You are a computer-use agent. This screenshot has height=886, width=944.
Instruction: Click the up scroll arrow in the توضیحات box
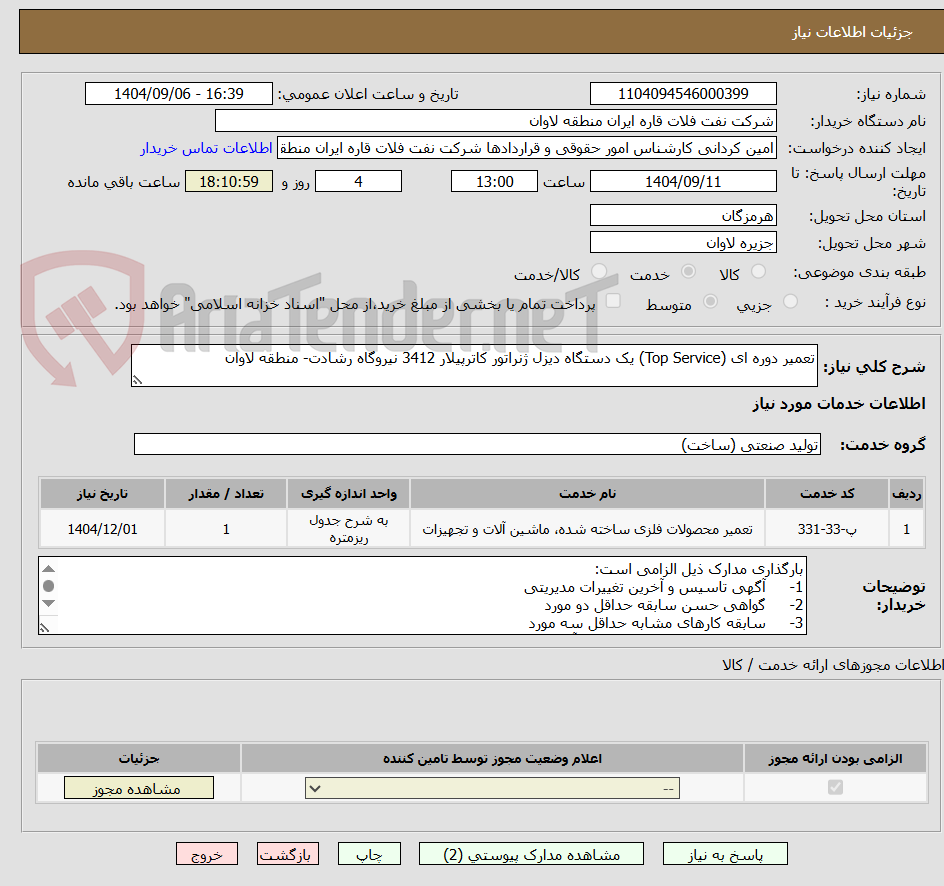pyautogui.click(x=47, y=568)
